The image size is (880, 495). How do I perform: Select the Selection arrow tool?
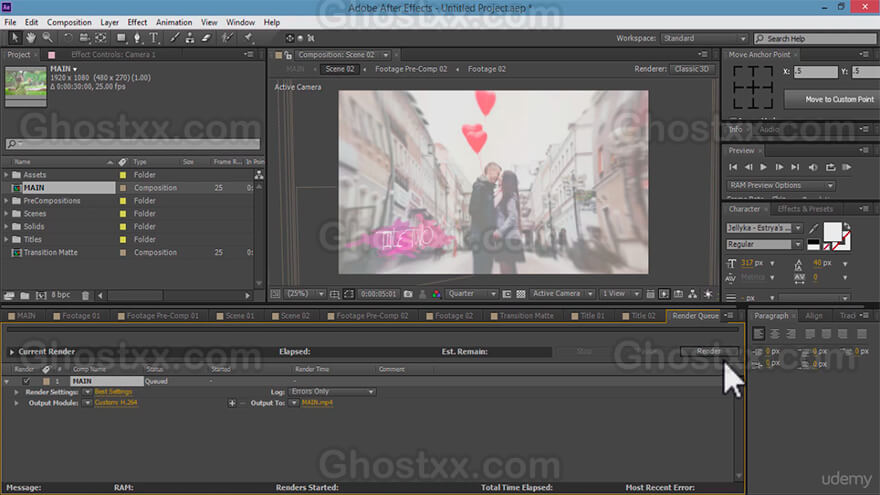pos(15,38)
